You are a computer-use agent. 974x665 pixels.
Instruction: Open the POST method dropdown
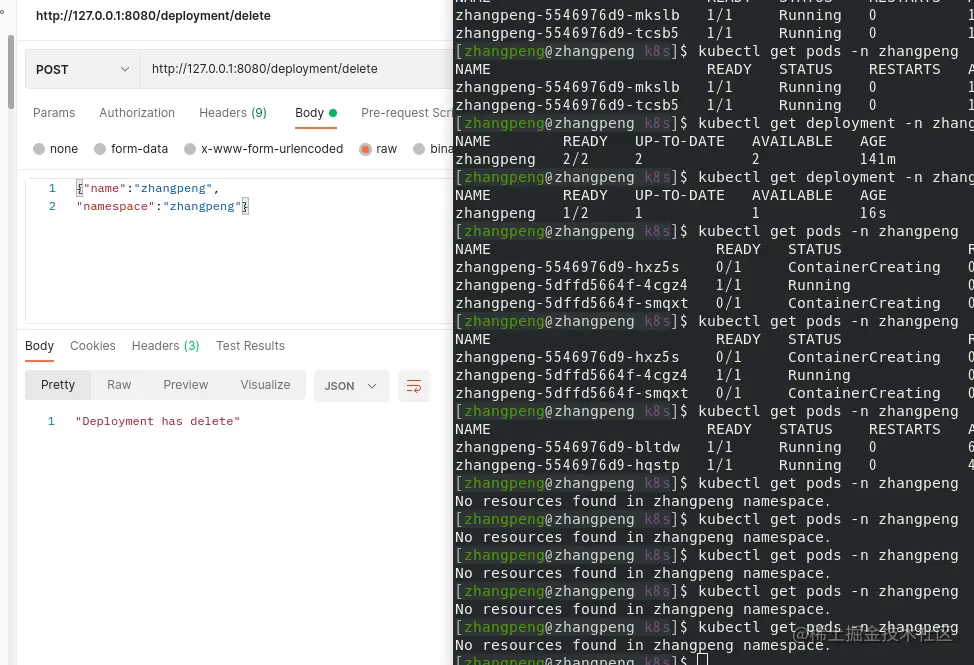83,70
